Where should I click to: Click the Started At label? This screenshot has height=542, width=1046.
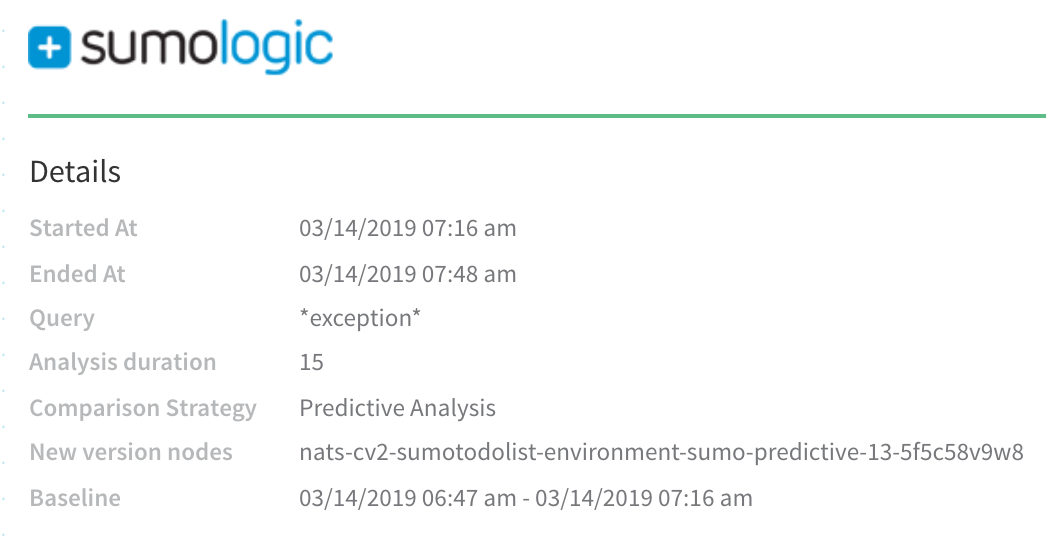[x=83, y=228]
